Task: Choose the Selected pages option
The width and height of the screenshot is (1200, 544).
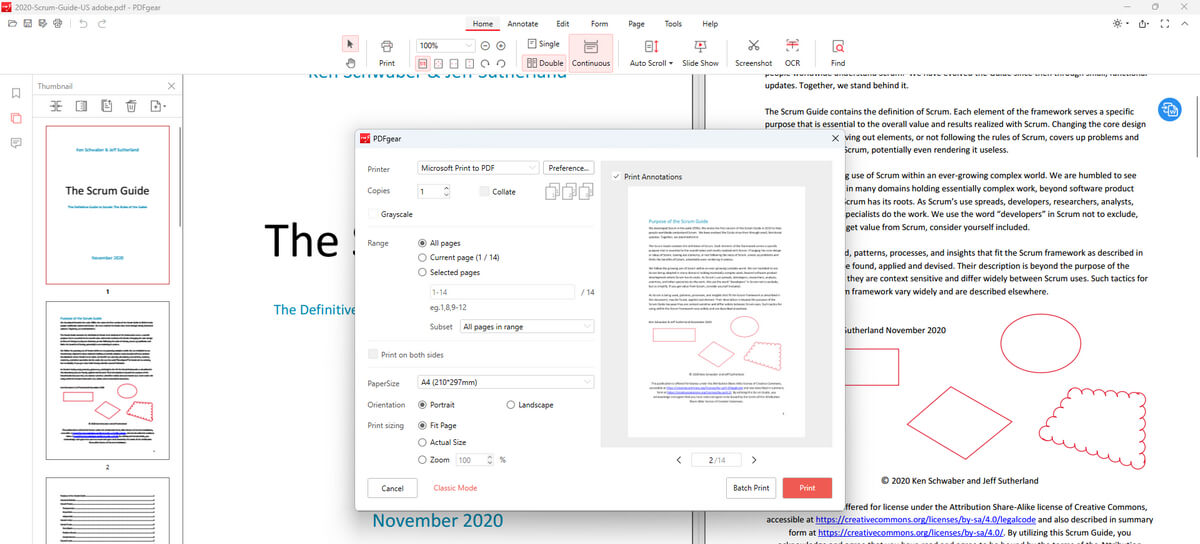Action: pos(422,272)
